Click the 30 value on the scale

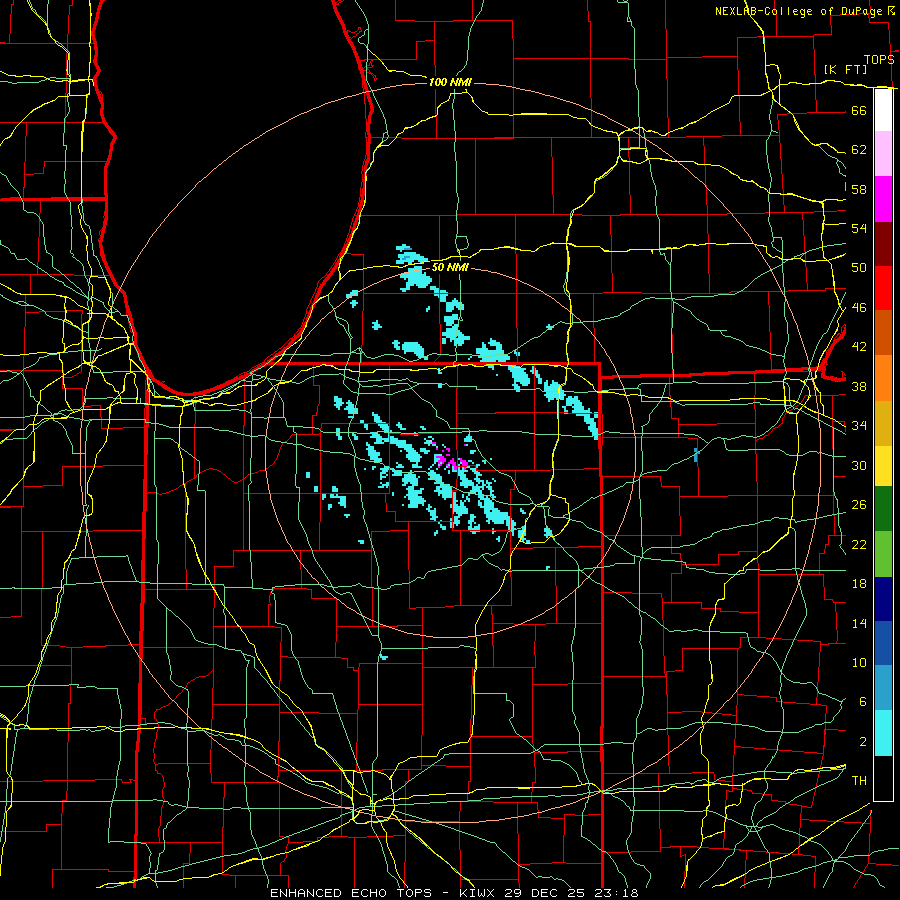[x=859, y=465]
